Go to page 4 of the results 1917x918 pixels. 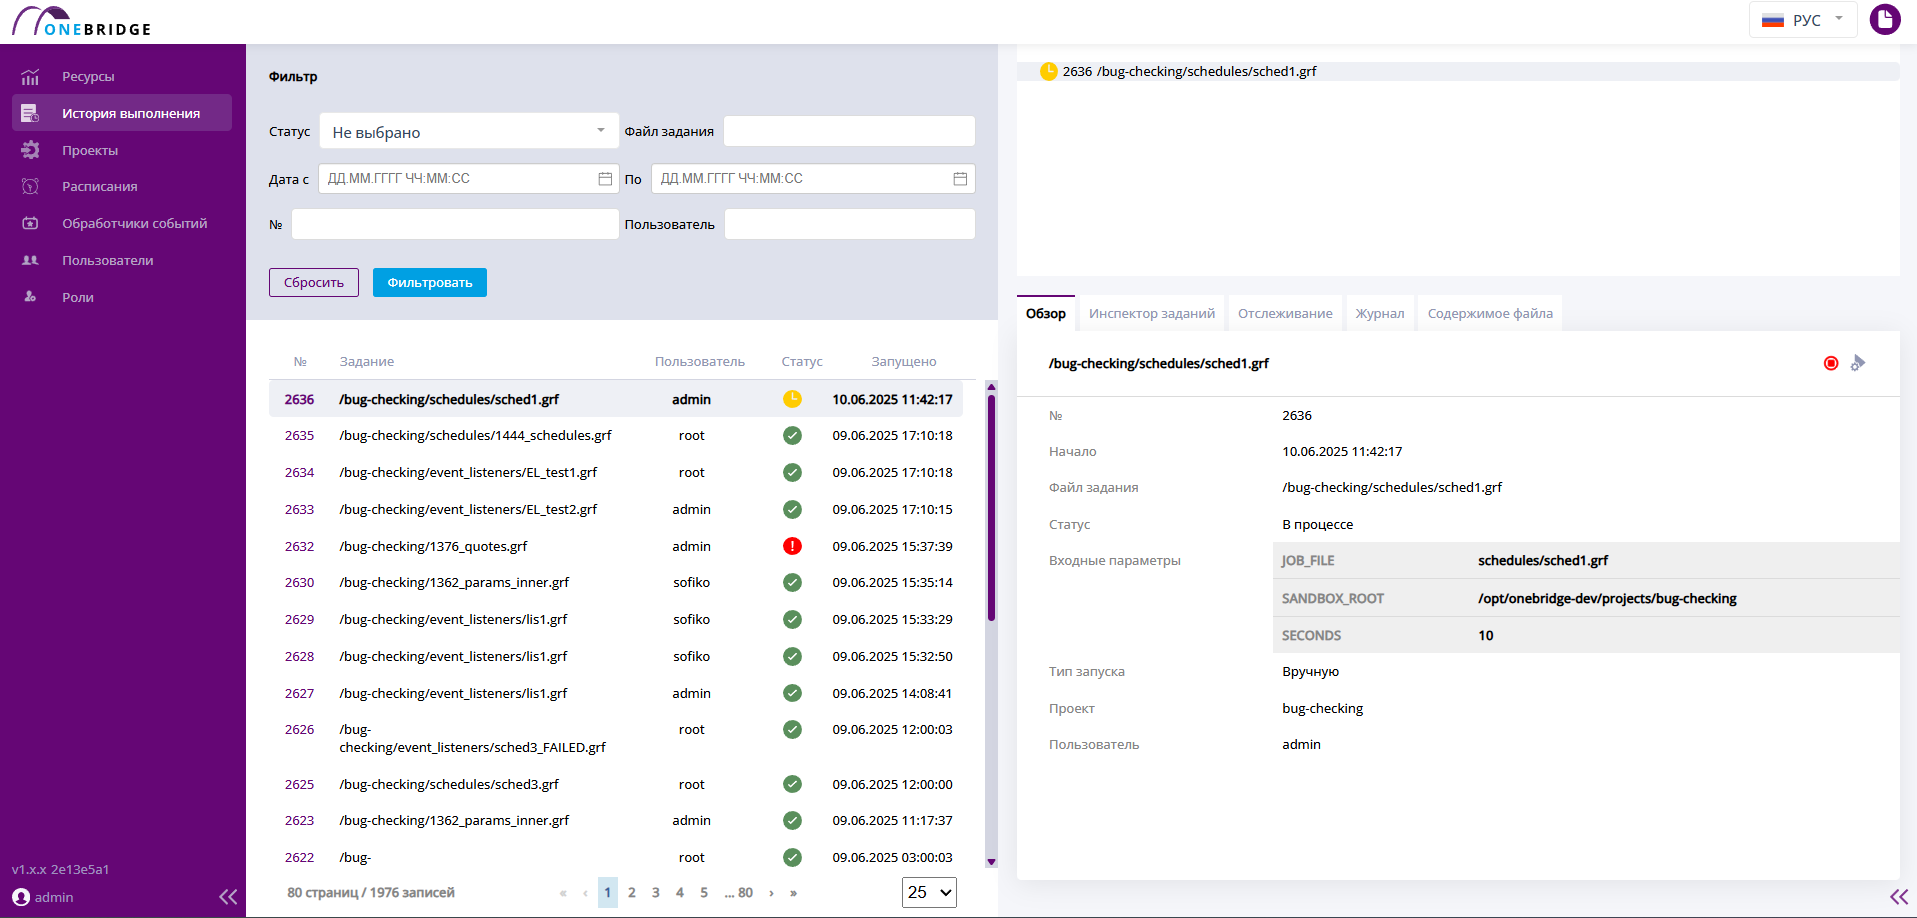(x=680, y=892)
